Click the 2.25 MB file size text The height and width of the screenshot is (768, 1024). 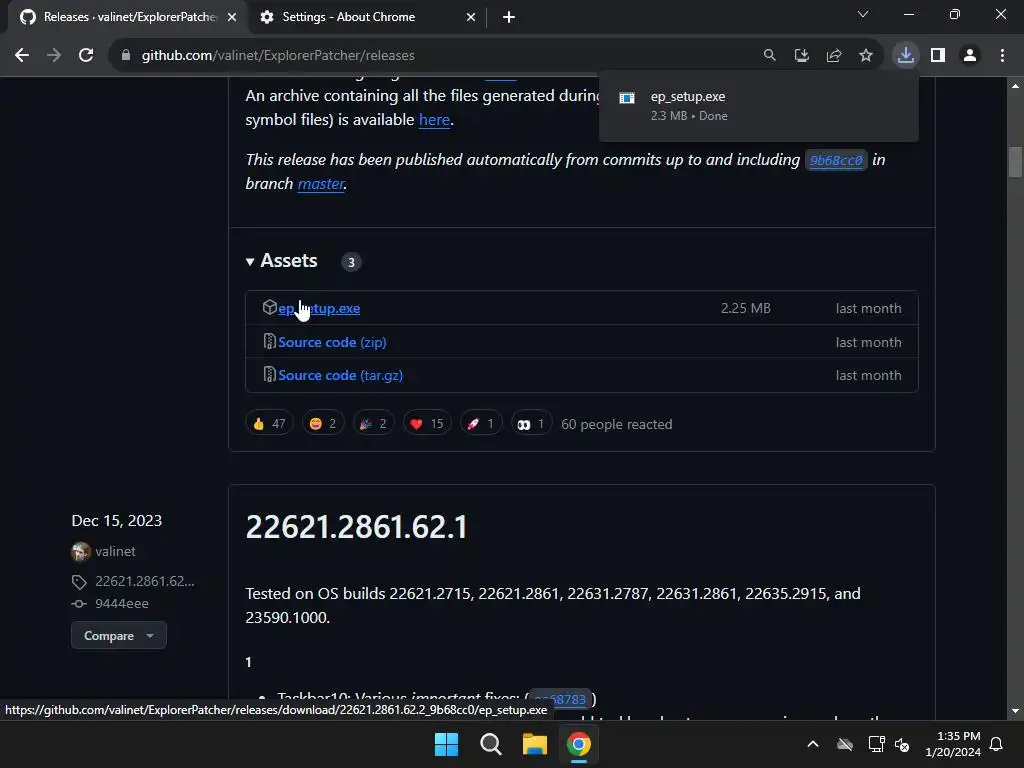[x=745, y=308]
